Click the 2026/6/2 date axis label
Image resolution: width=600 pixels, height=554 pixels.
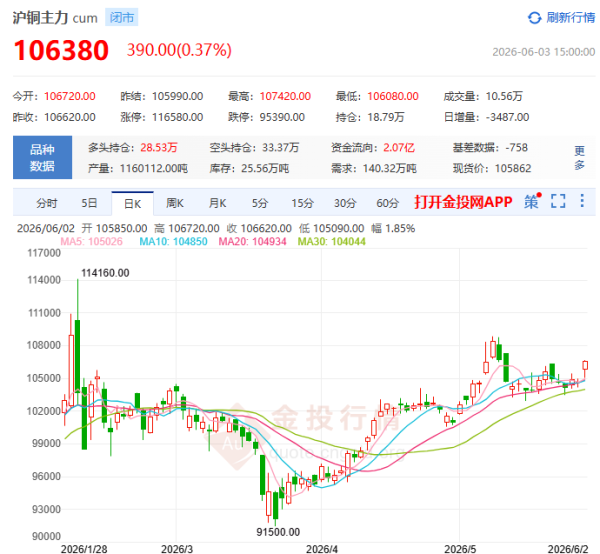568,549
